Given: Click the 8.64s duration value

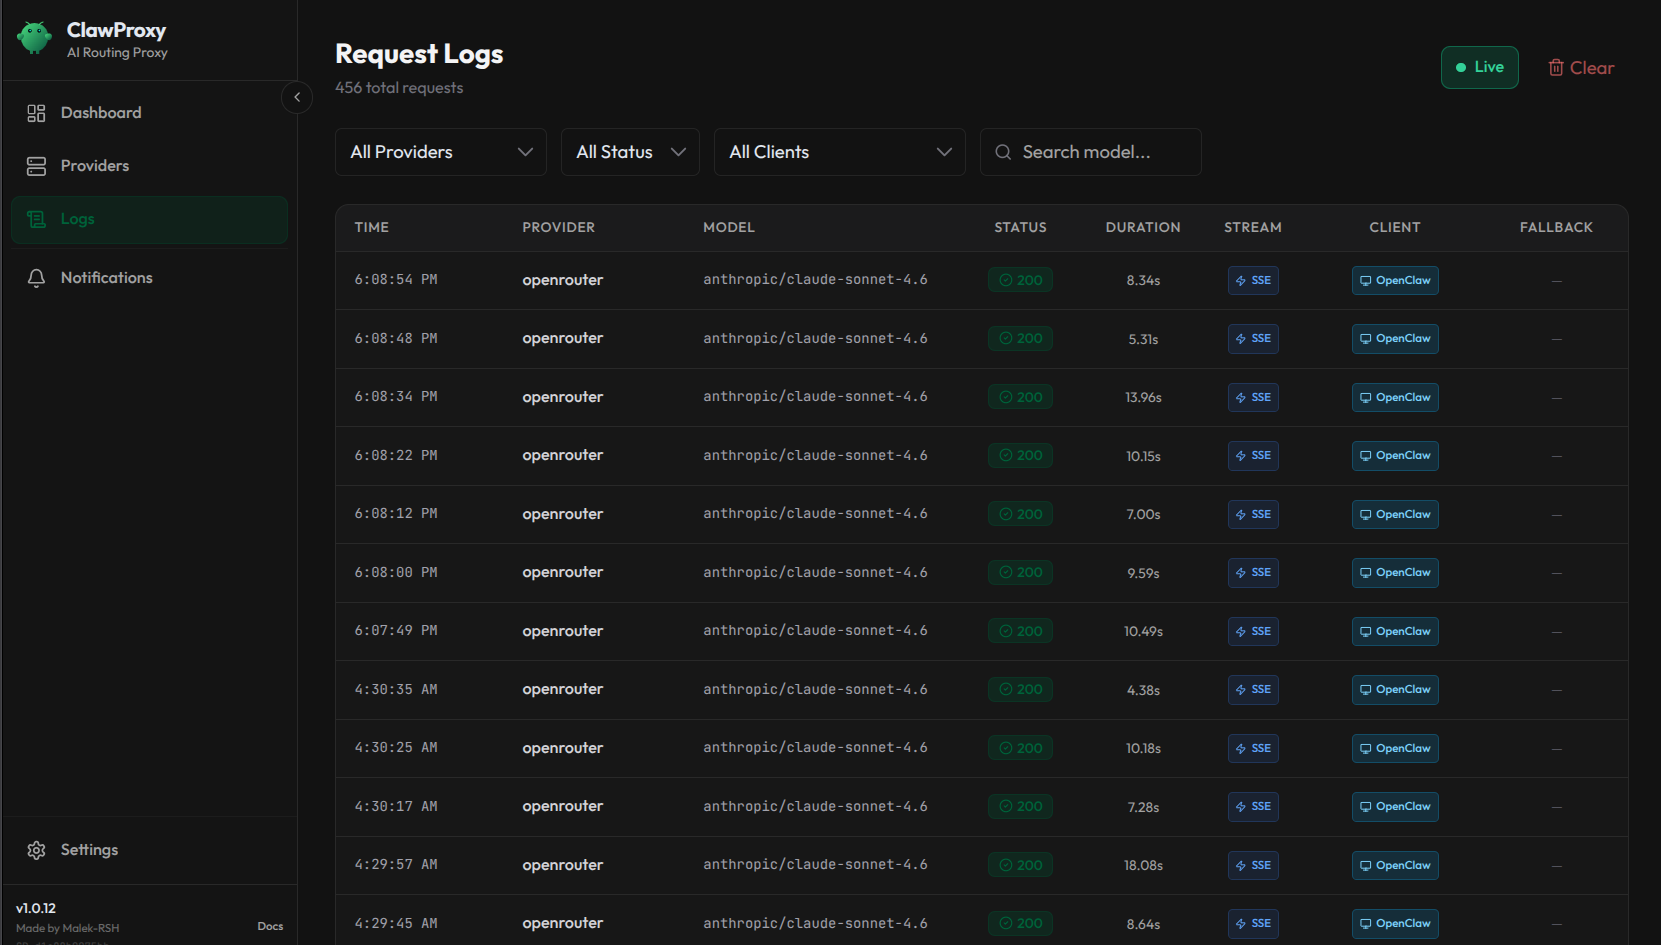Looking at the screenshot, I should 1143,923.
